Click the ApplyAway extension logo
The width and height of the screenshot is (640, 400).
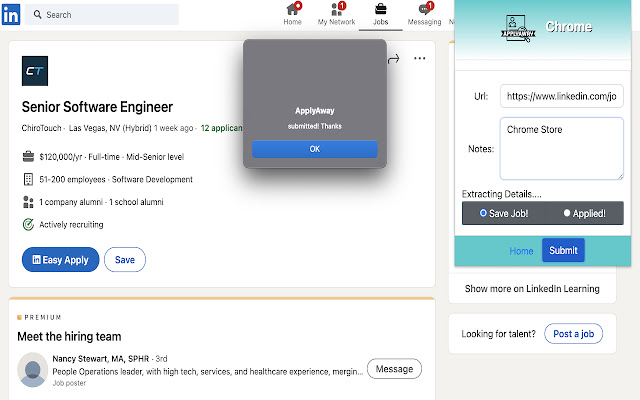pyautogui.click(x=518, y=29)
